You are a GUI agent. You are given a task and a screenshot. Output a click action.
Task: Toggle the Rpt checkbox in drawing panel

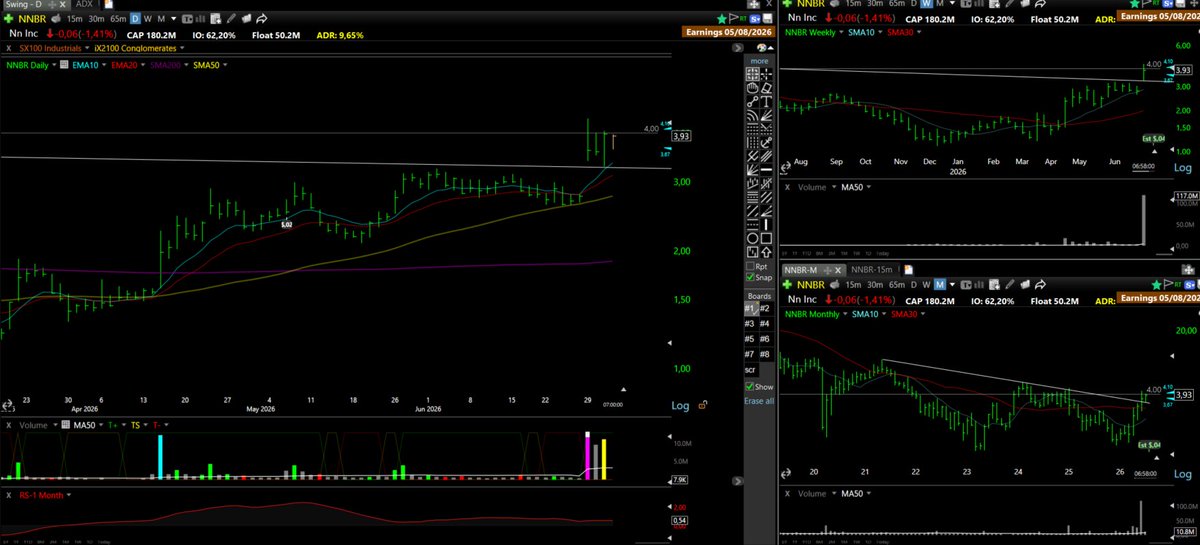(x=750, y=266)
